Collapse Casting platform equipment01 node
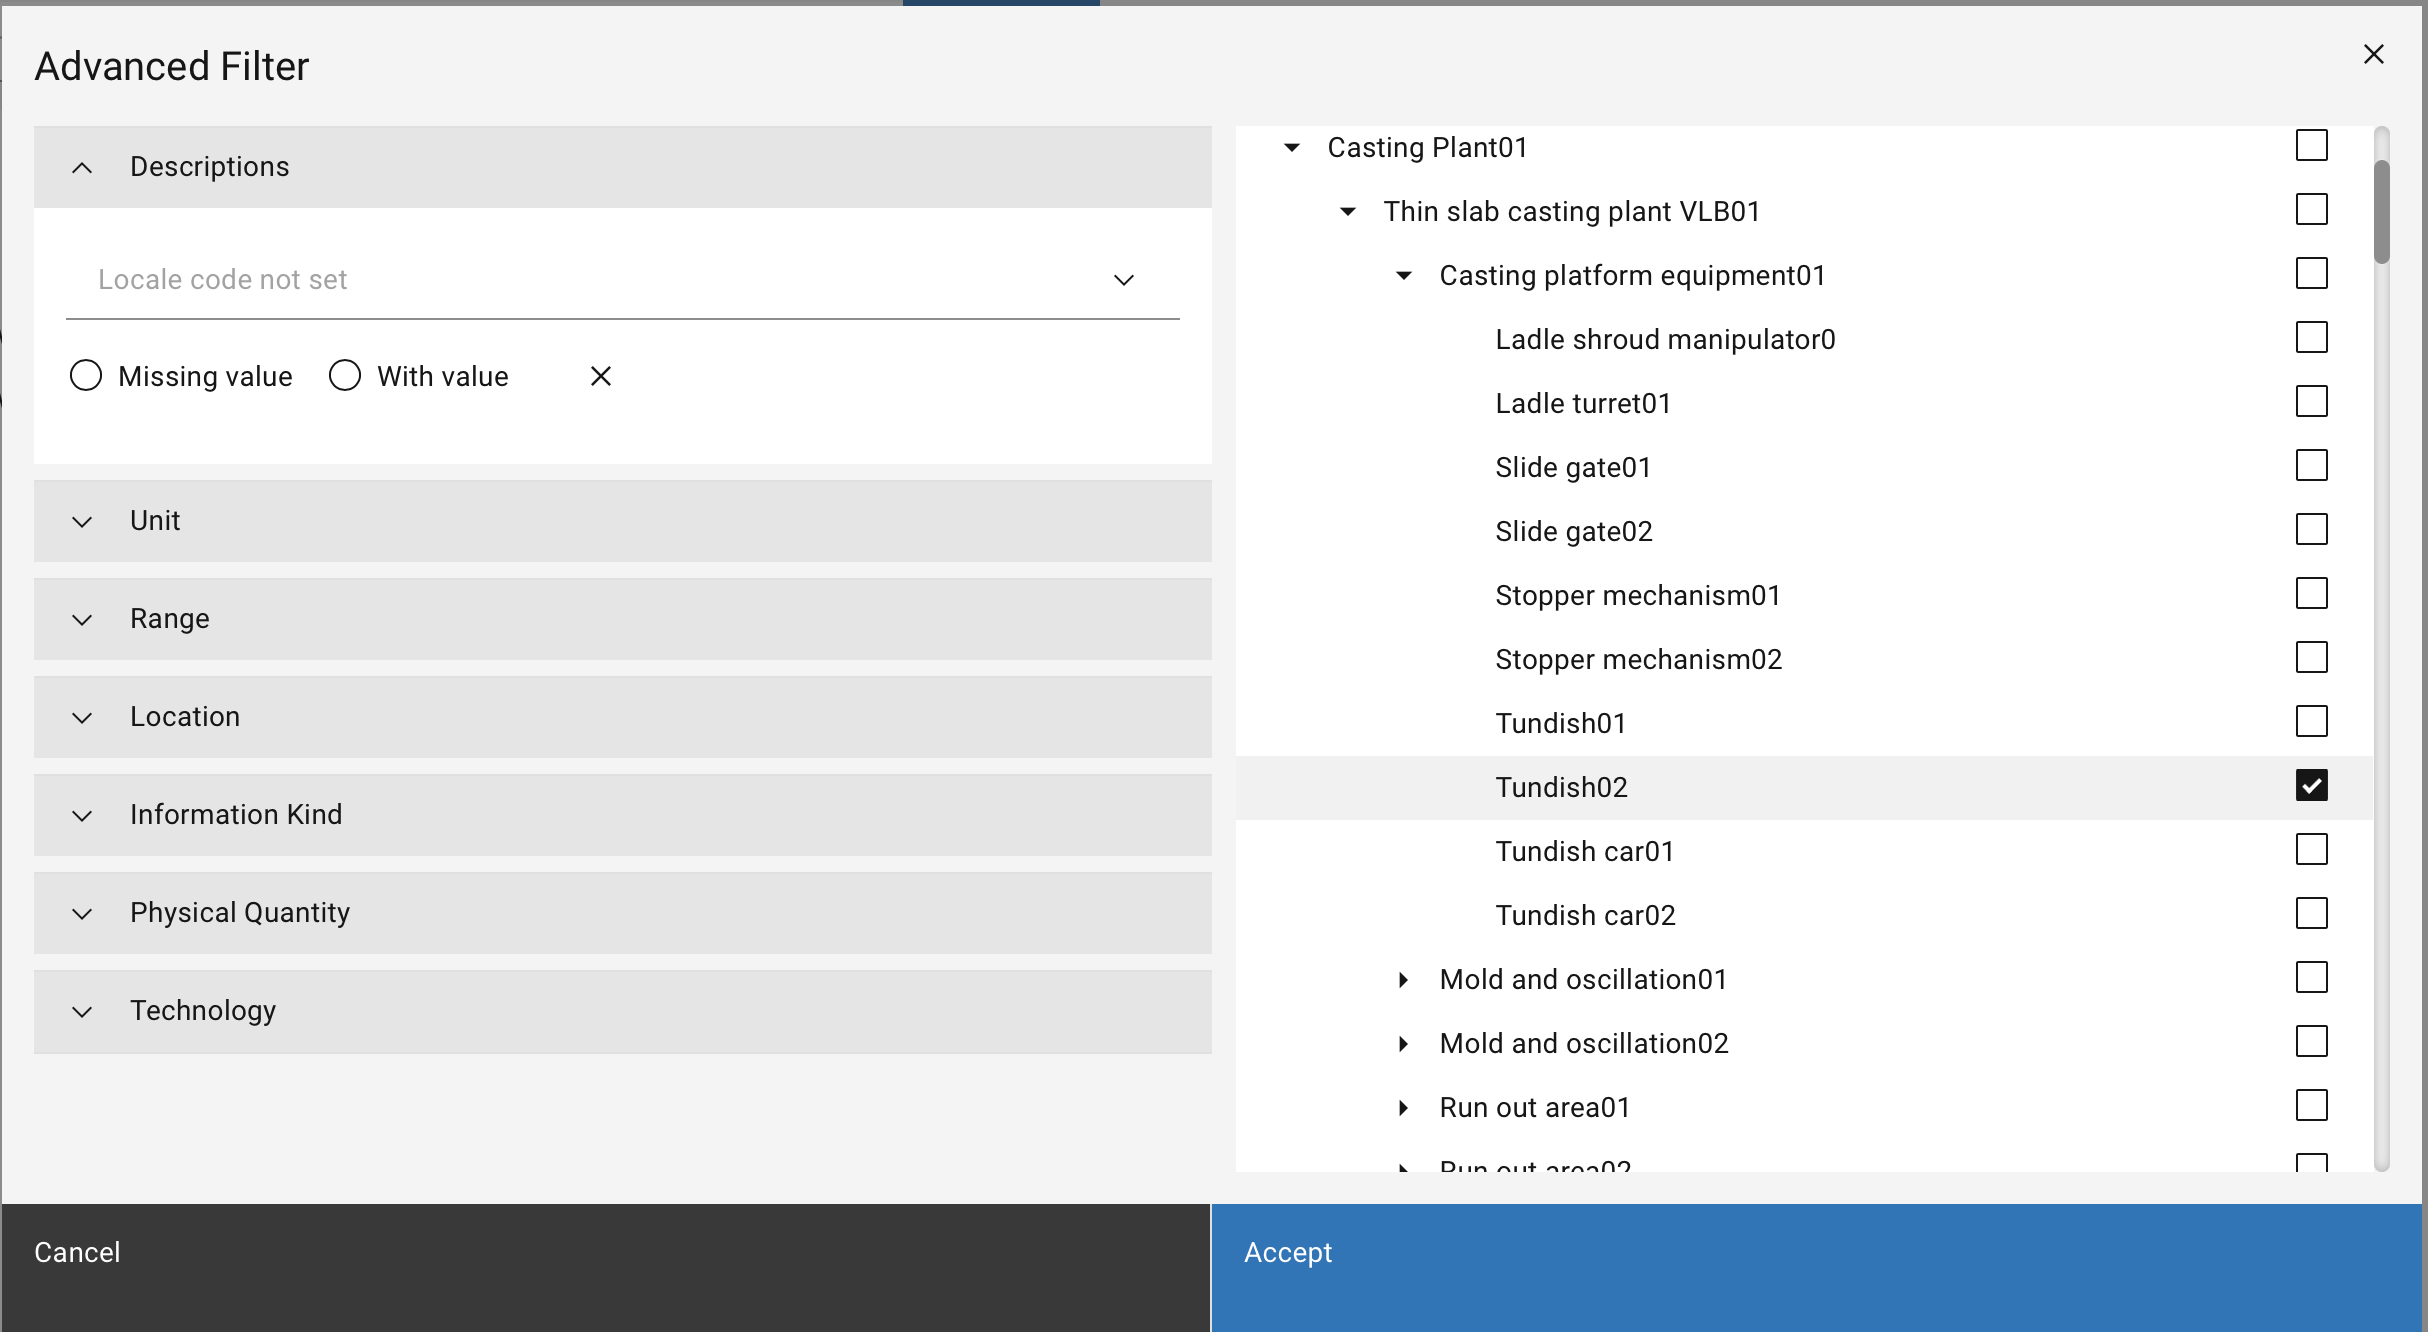Image resolution: width=2428 pixels, height=1332 pixels. (1404, 276)
